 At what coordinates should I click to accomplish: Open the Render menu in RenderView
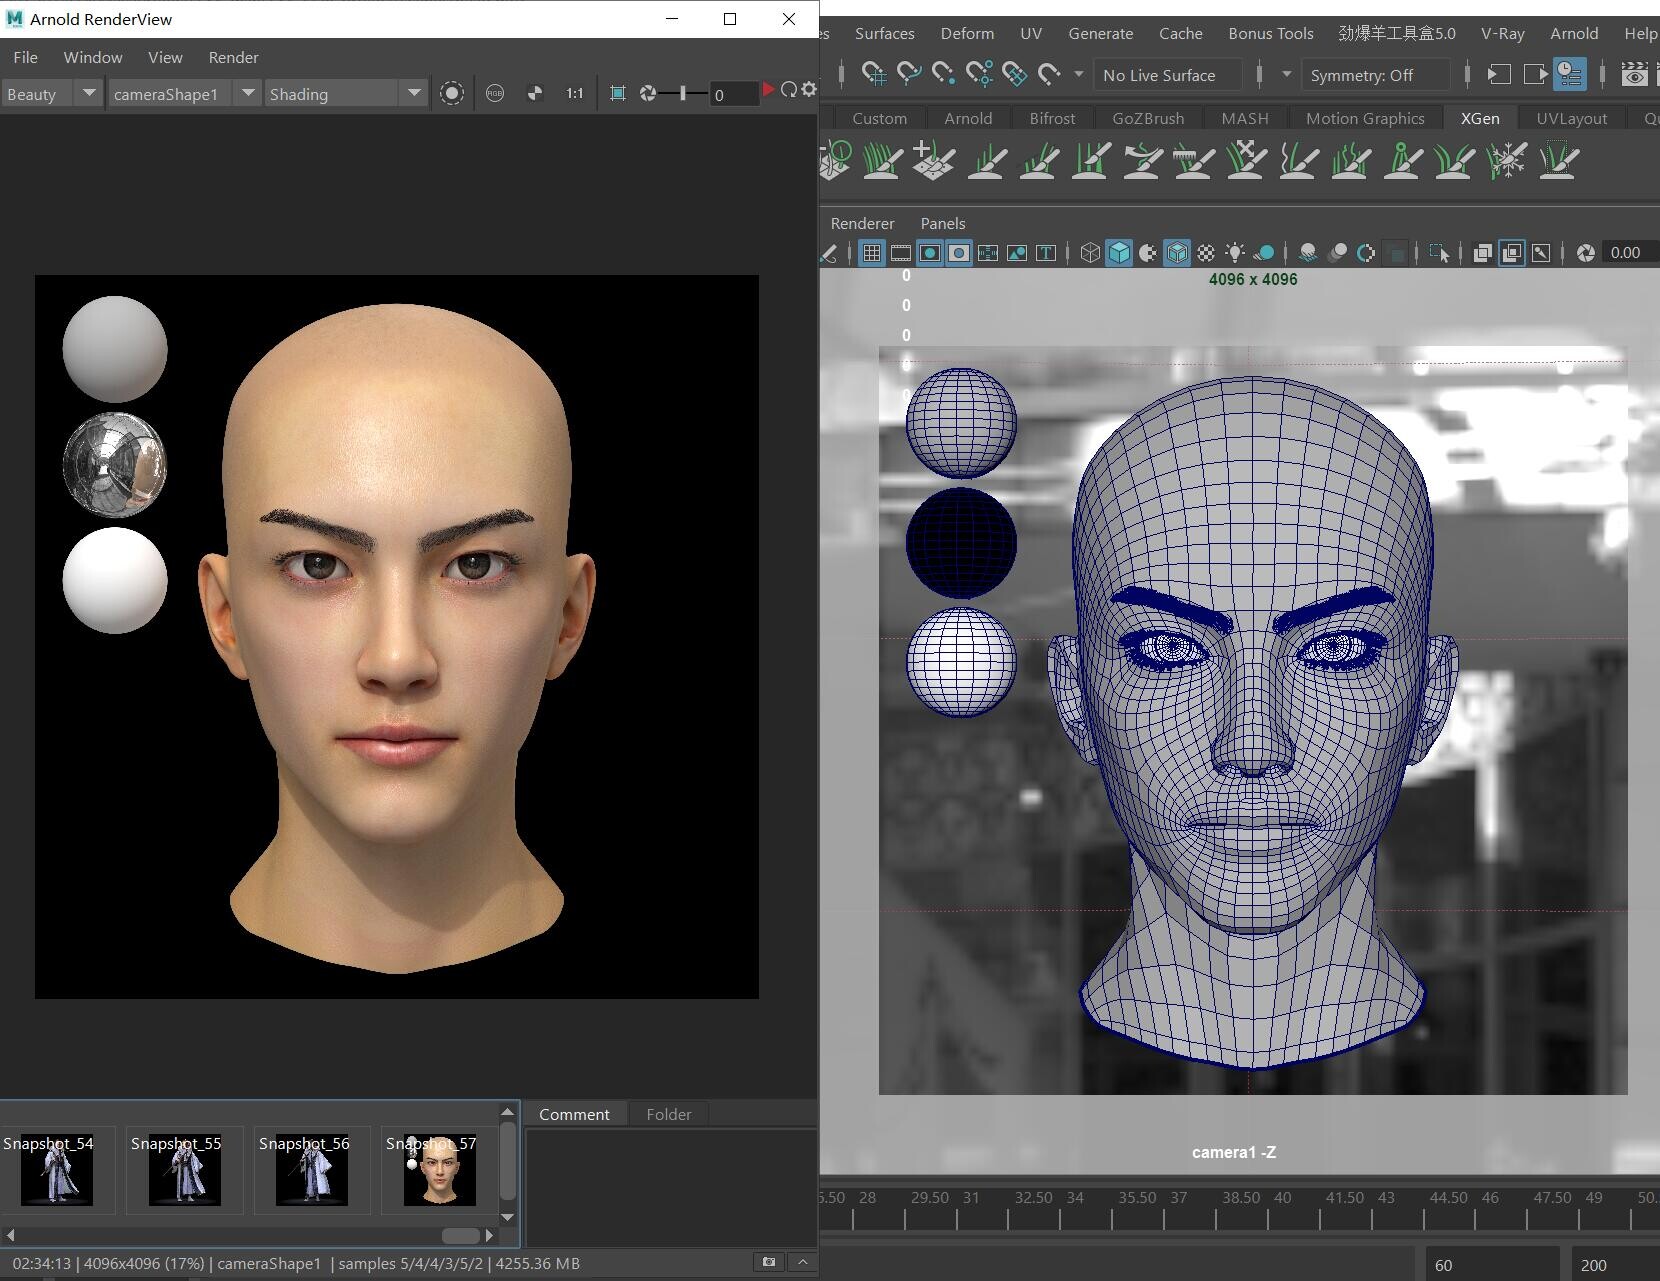coord(233,58)
